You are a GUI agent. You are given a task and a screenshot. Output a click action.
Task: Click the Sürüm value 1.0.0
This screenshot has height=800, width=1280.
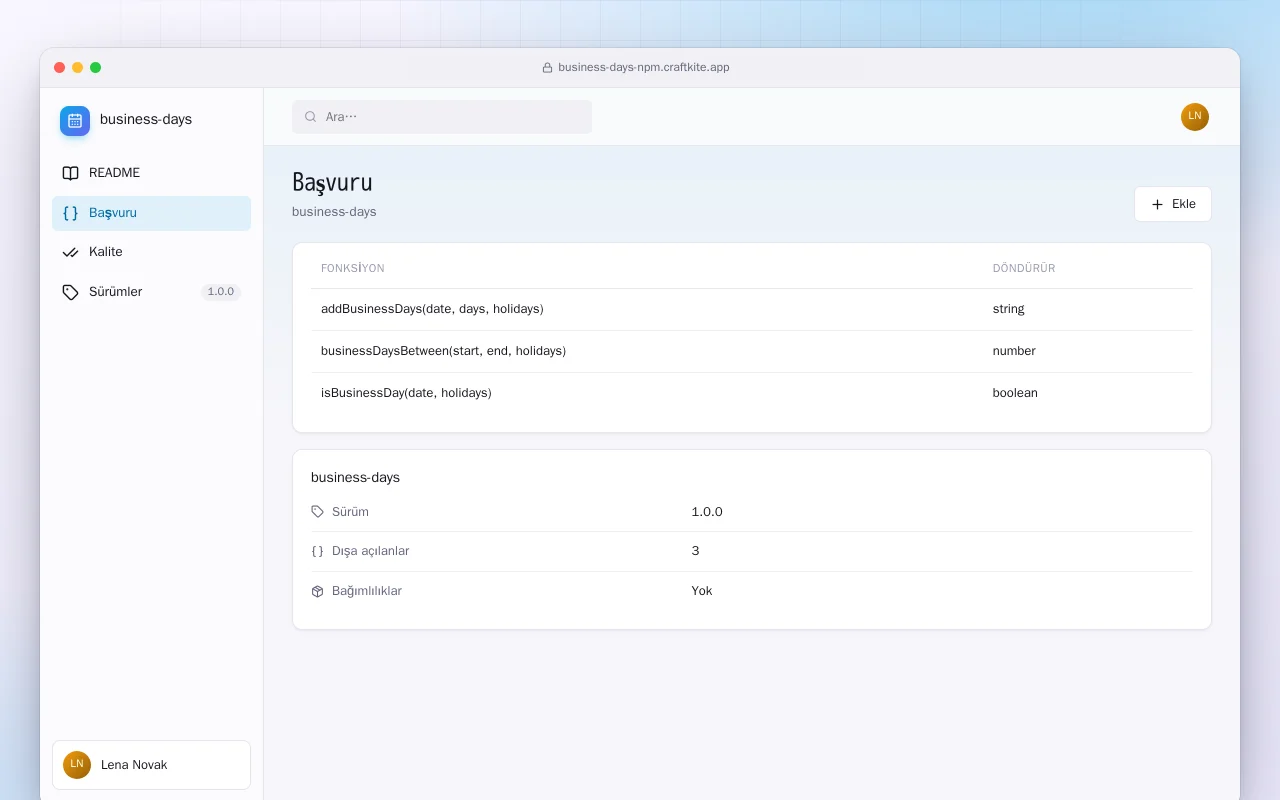click(707, 512)
